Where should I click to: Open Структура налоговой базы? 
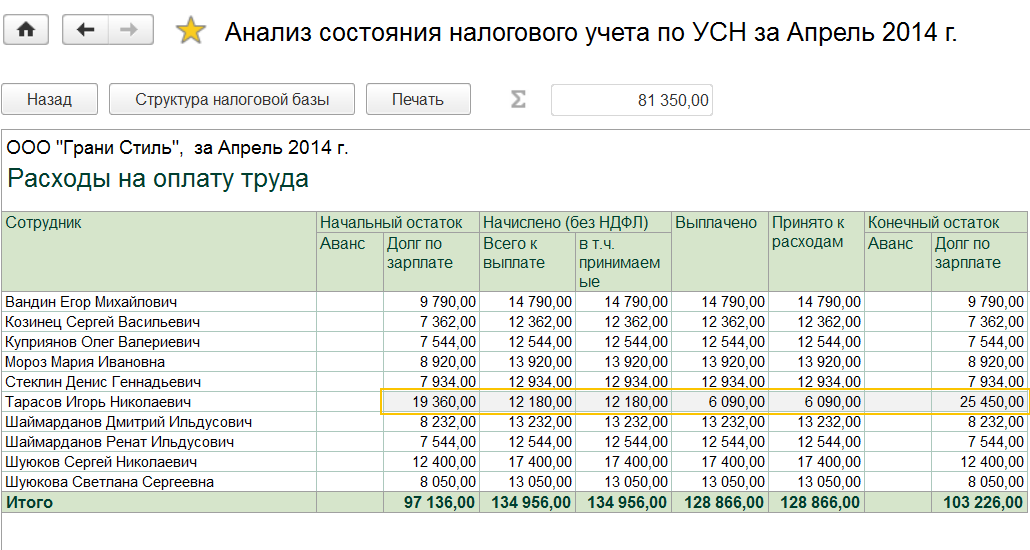point(231,99)
